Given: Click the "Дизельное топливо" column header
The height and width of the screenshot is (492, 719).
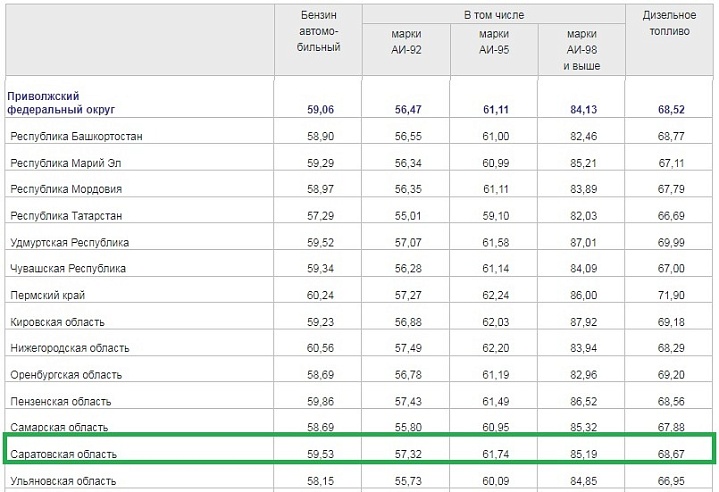Looking at the screenshot, I should point(671,24).
